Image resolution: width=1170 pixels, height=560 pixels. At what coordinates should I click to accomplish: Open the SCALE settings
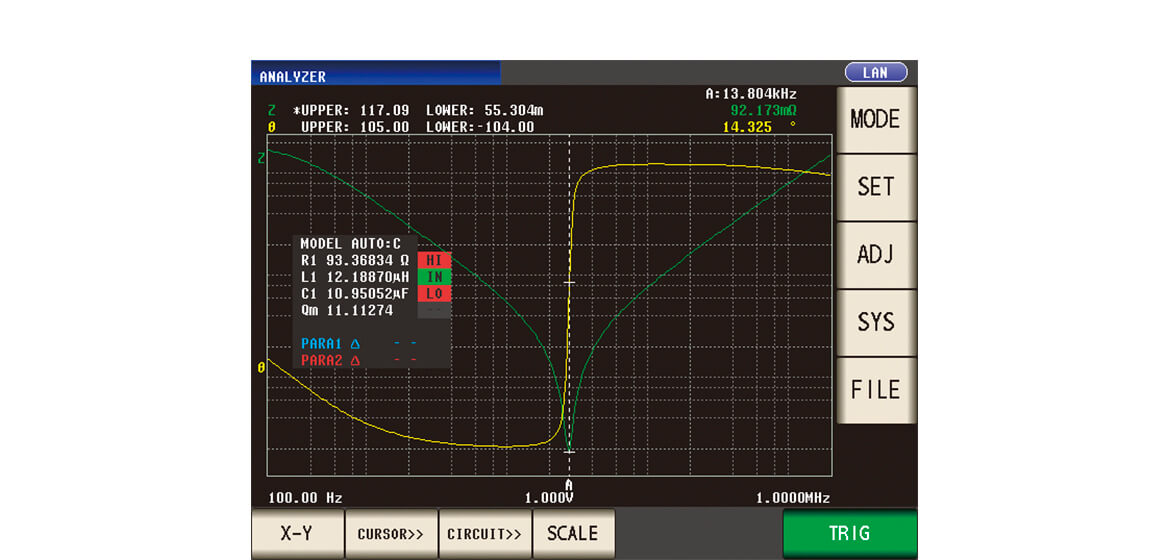coord(573,533)
